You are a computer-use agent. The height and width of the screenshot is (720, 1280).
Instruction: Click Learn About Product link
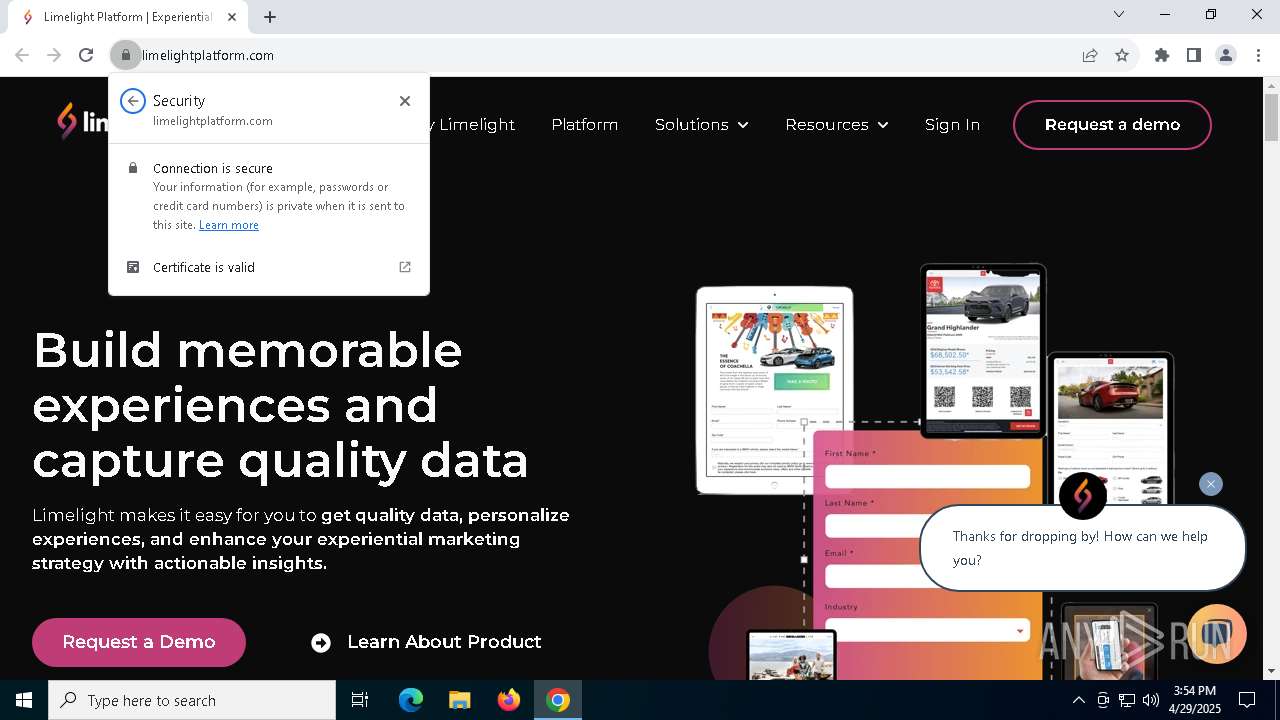pos(444,642)
